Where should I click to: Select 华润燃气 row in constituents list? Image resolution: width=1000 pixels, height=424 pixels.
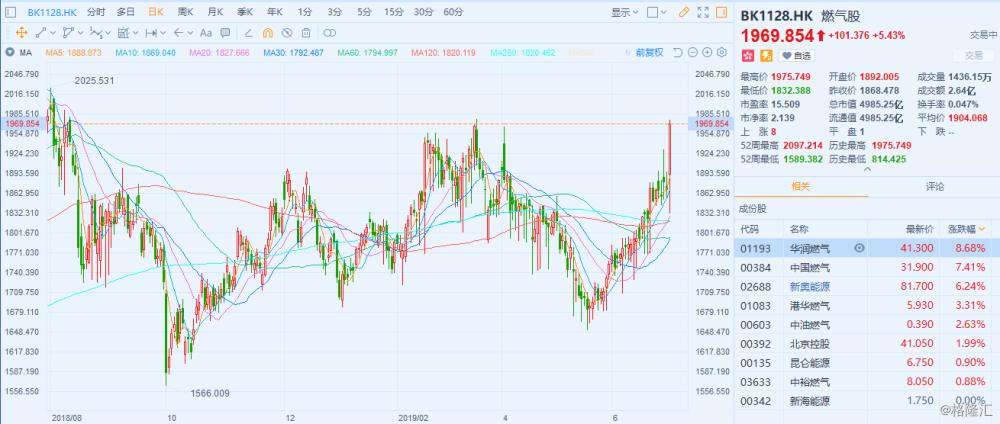(x=805, y=247)
